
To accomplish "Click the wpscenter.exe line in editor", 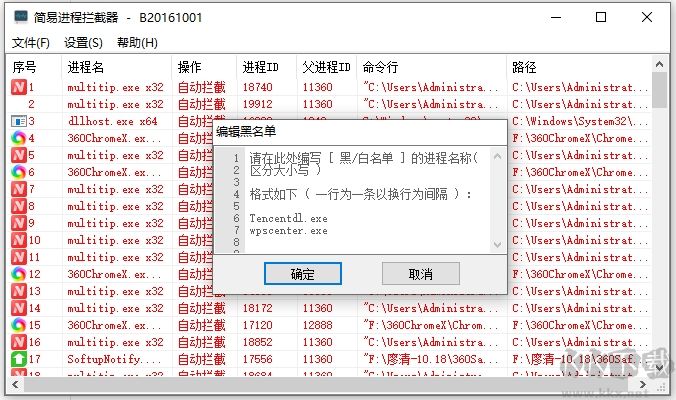I will [x=288, y=231].
